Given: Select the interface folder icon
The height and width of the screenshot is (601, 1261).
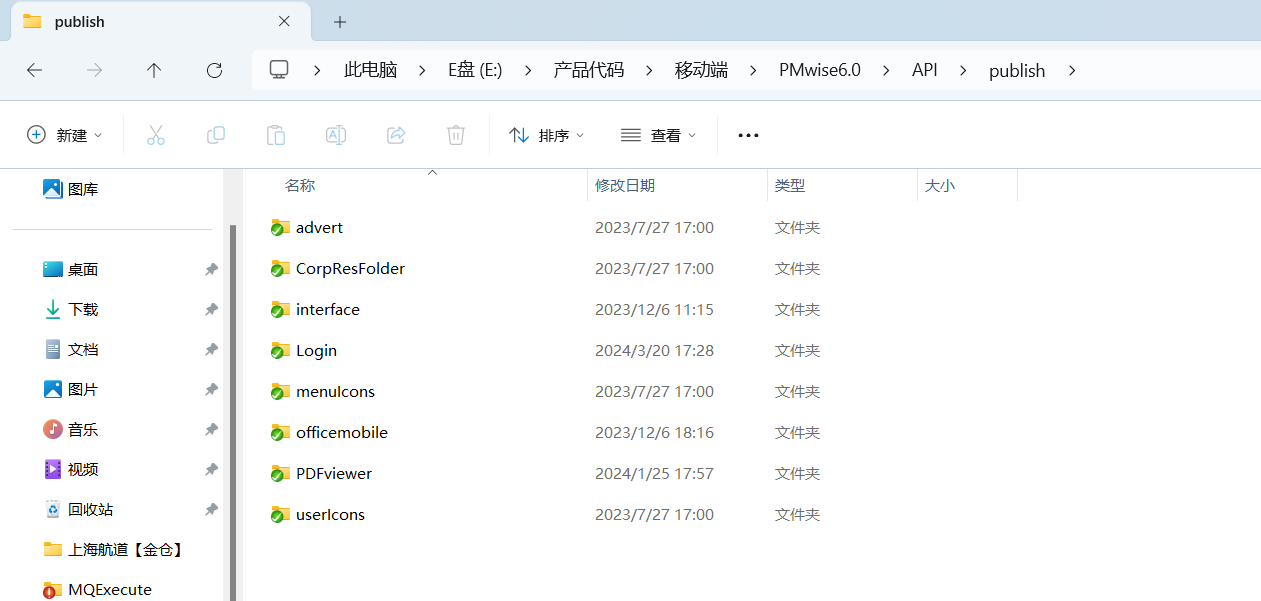Looking at the screenshot, I should pyautogui.click(x=280, y=310).
